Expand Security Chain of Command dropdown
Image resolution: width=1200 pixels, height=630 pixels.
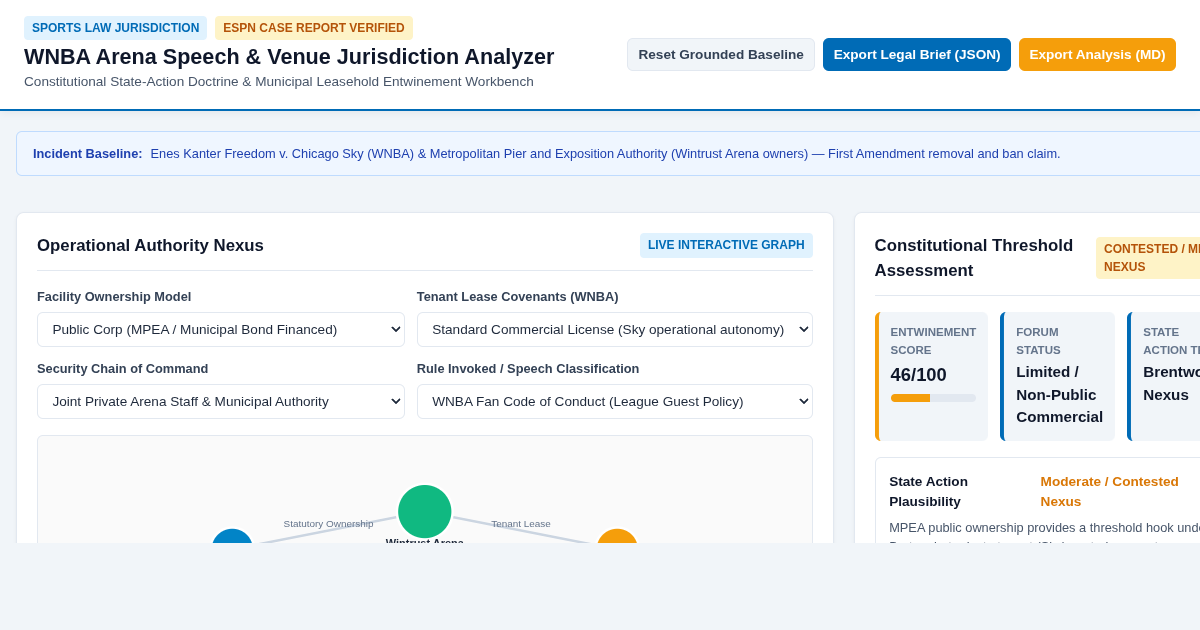tap(221, 401)
